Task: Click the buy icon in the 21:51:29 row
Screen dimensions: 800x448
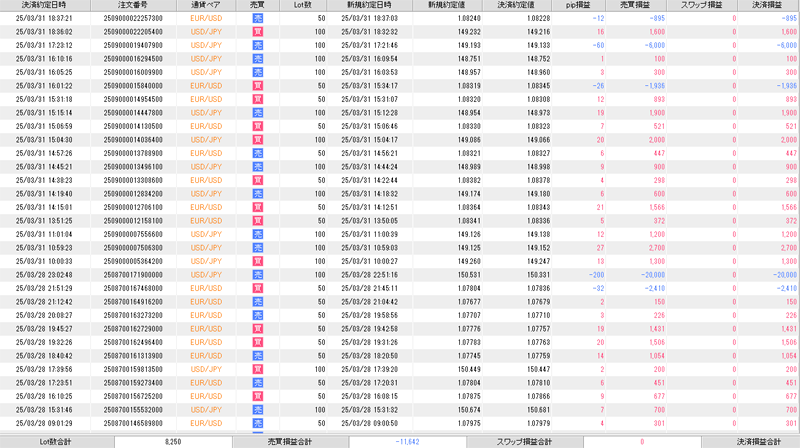Action: click(258, 288)
